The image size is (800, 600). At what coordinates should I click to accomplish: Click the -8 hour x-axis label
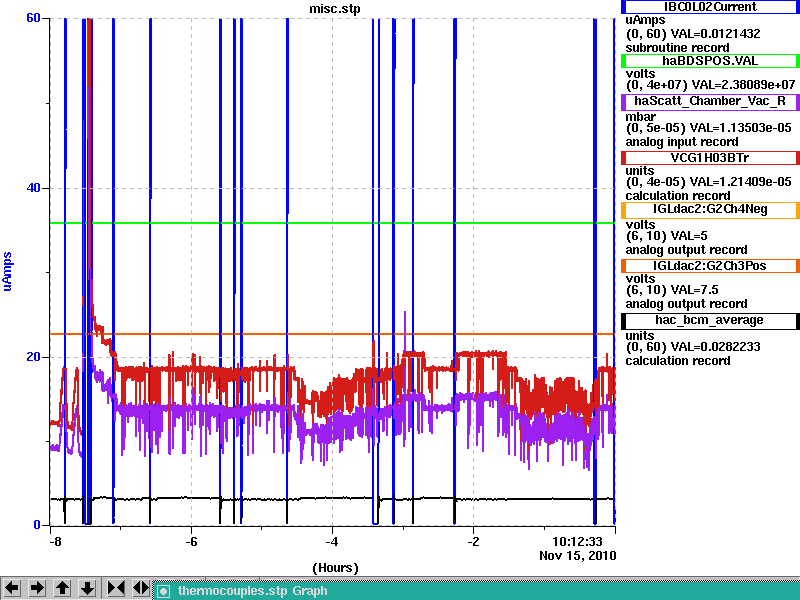click(x=55, y=541)
